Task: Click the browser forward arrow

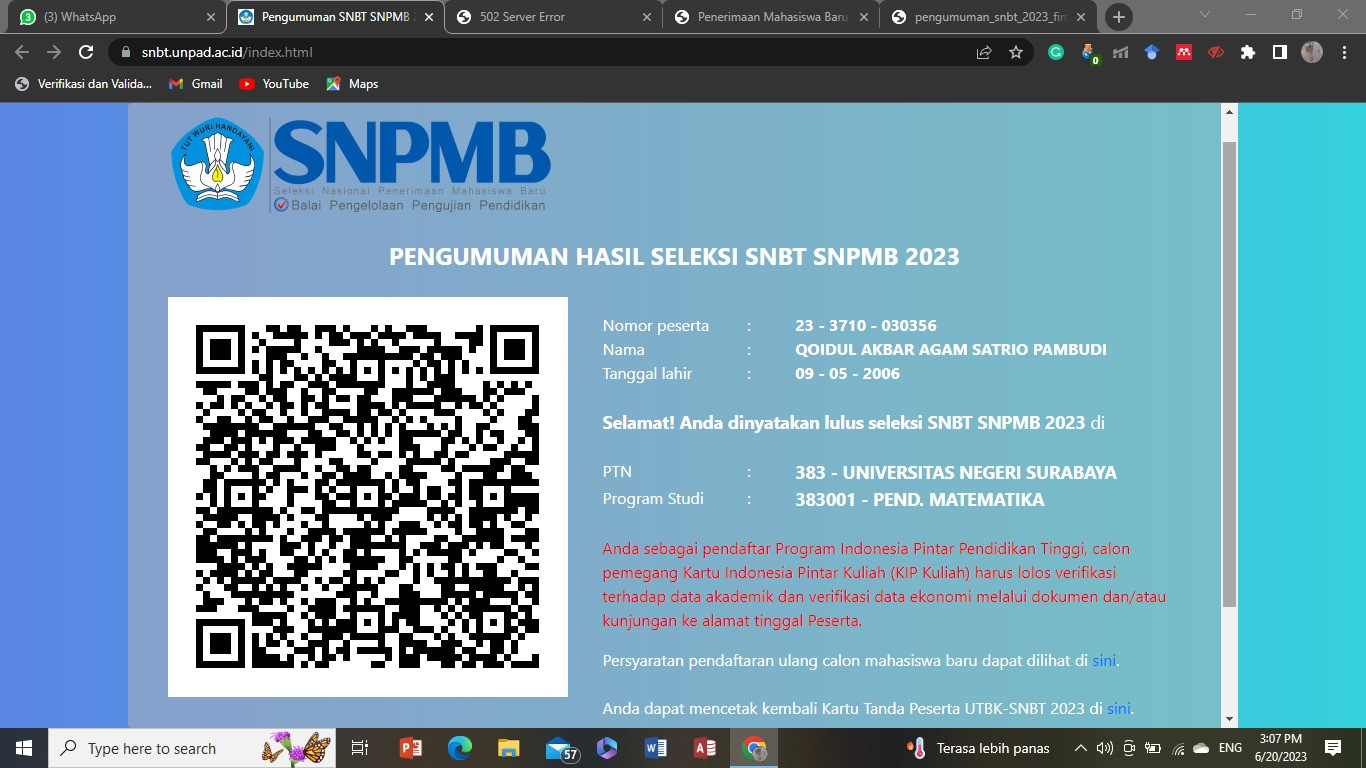Action: (54, 52)
